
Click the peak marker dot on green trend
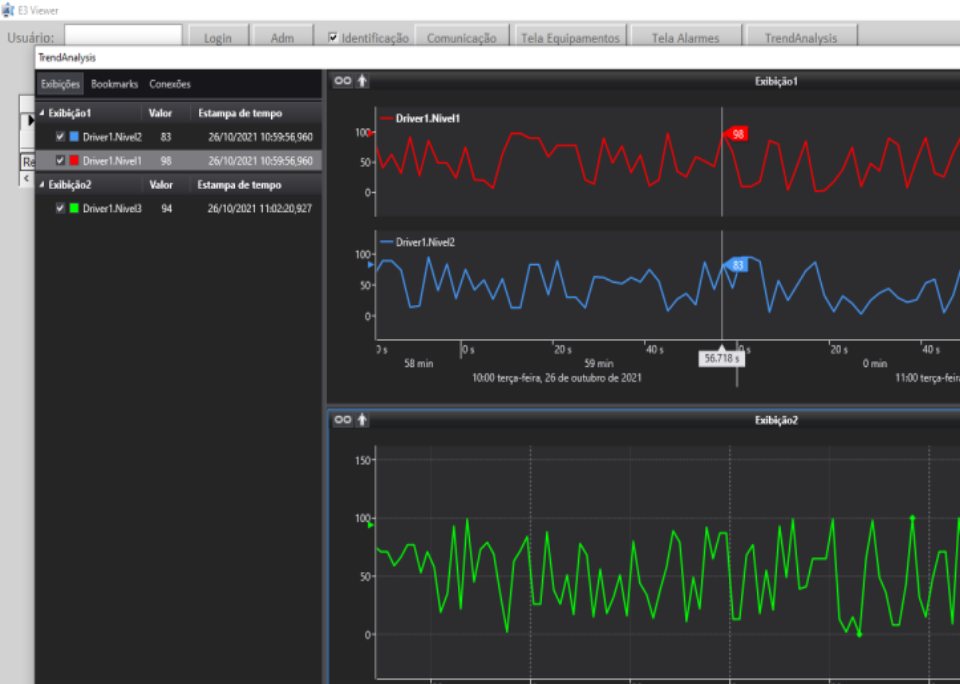(x=912, y=518)
